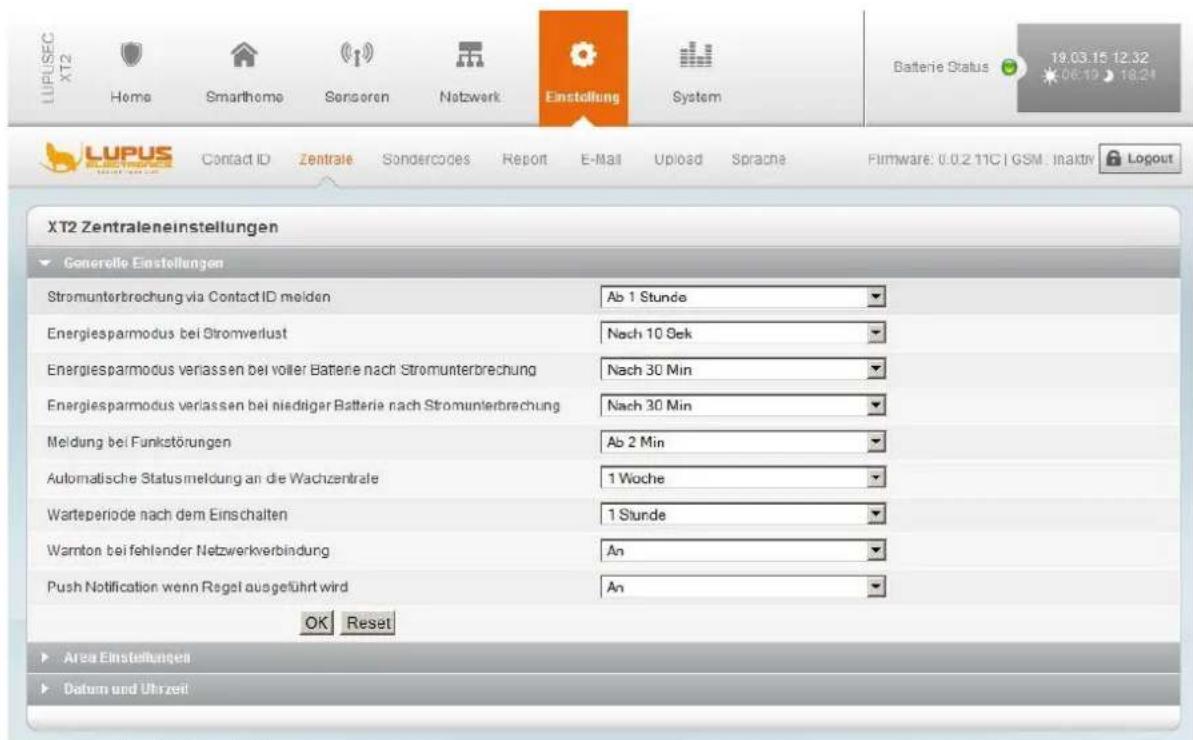
Task: Click the green Batterie Status indicator
Action: click(1009, 68)
